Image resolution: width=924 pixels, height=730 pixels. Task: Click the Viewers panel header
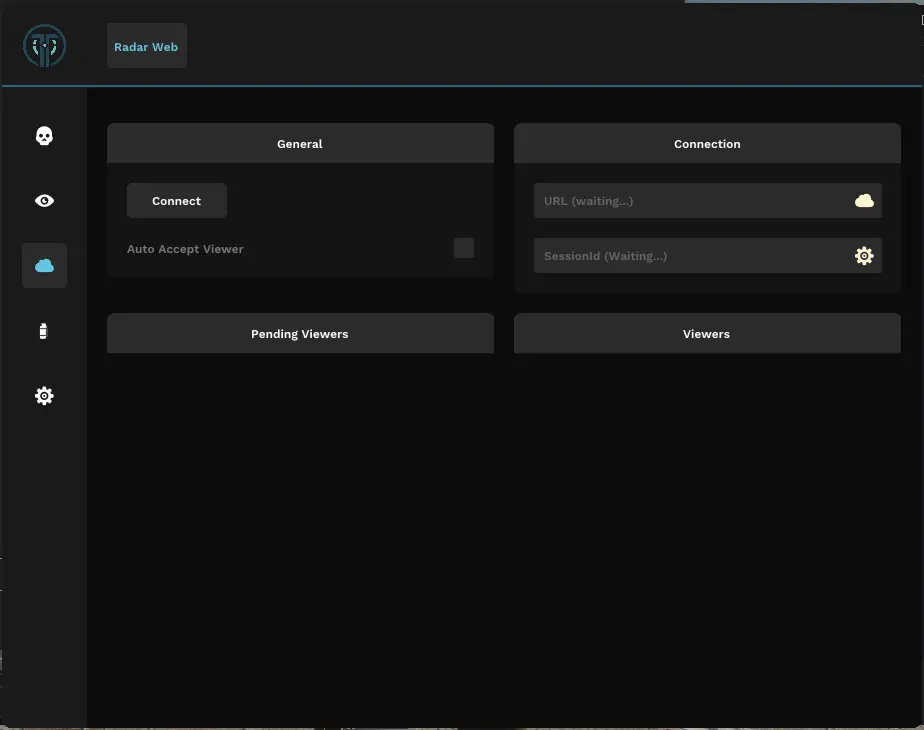[707, 333]
